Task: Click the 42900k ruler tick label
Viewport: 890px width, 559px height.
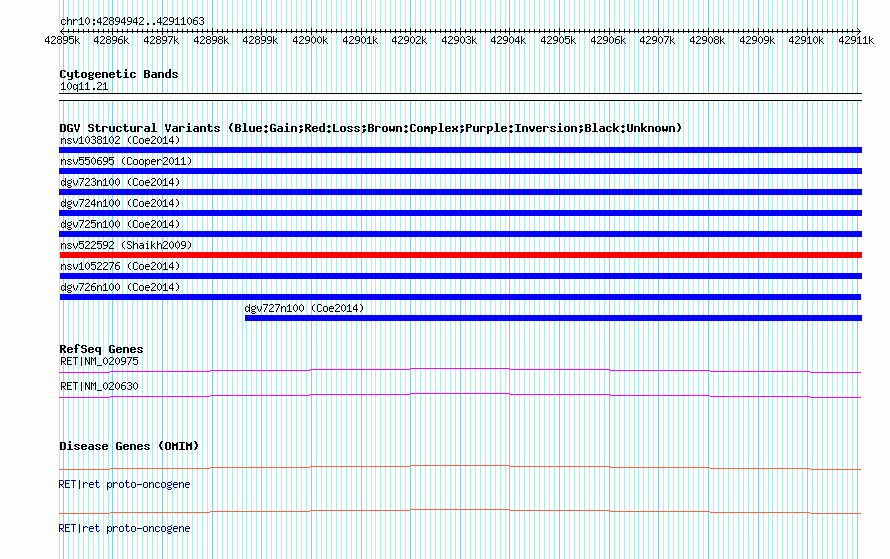Action: pyautogui.click(x=310, y=41)
